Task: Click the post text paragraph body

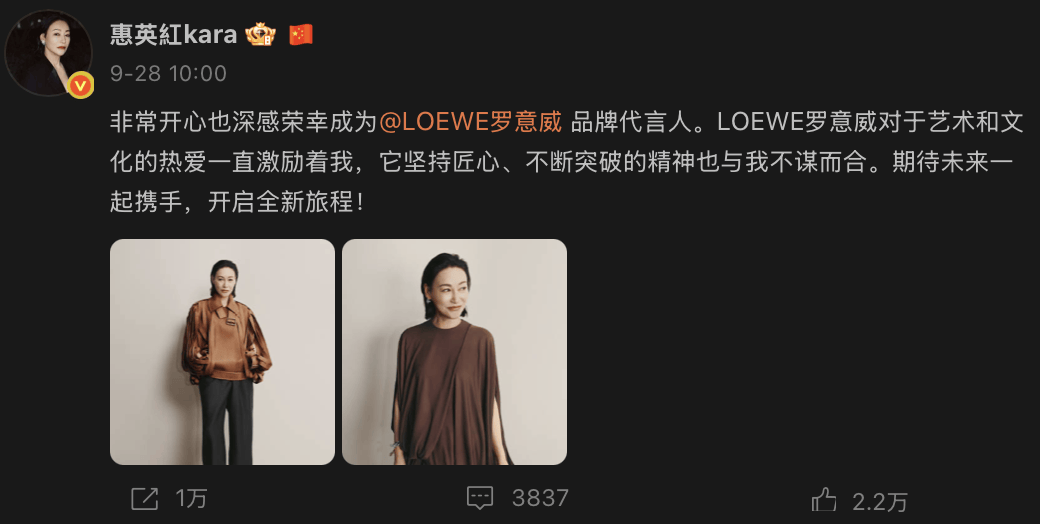Action: point(567,163)
